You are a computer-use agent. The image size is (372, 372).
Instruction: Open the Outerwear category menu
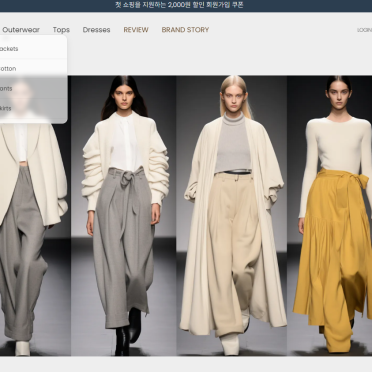point(21,30)
